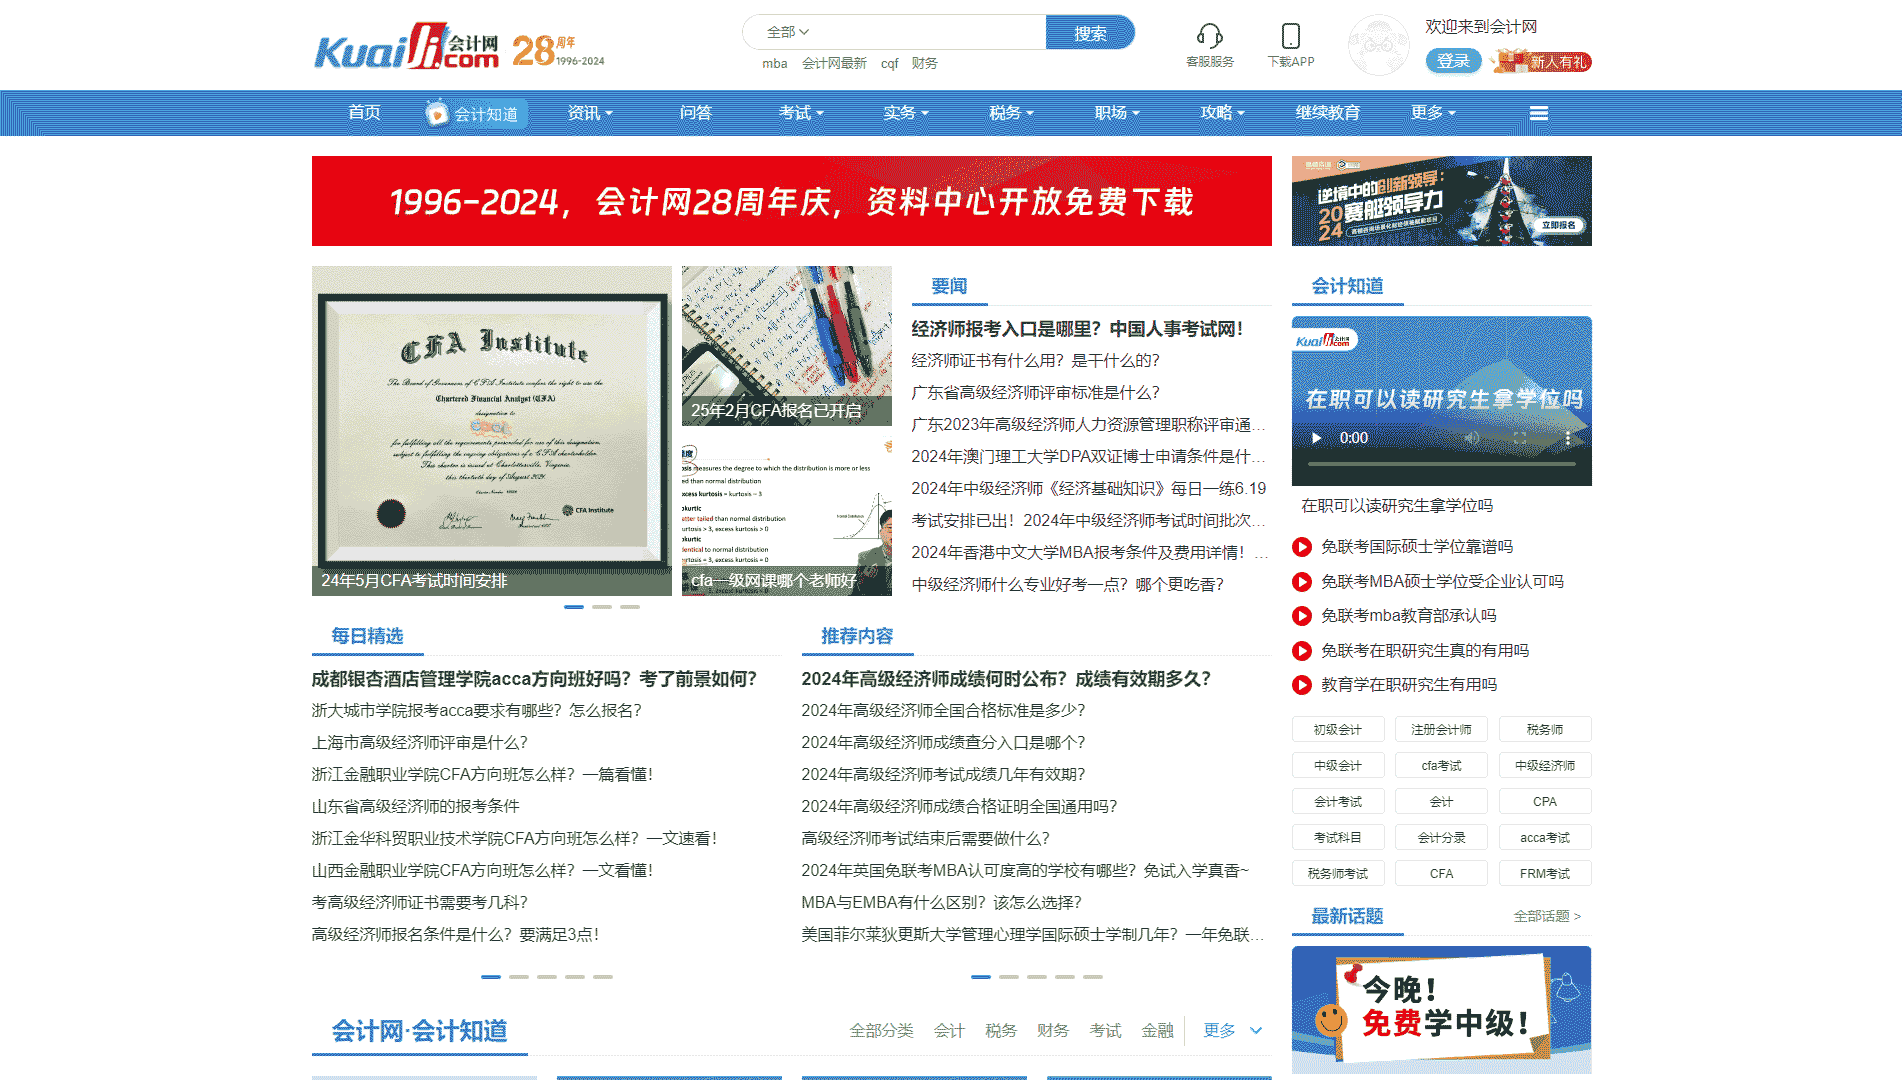The height and width of the screenshot is (1080, 1902).
Task: Play the 在职可以读研究生拿学位吗 video
Action: click(x=1317, y=438)
